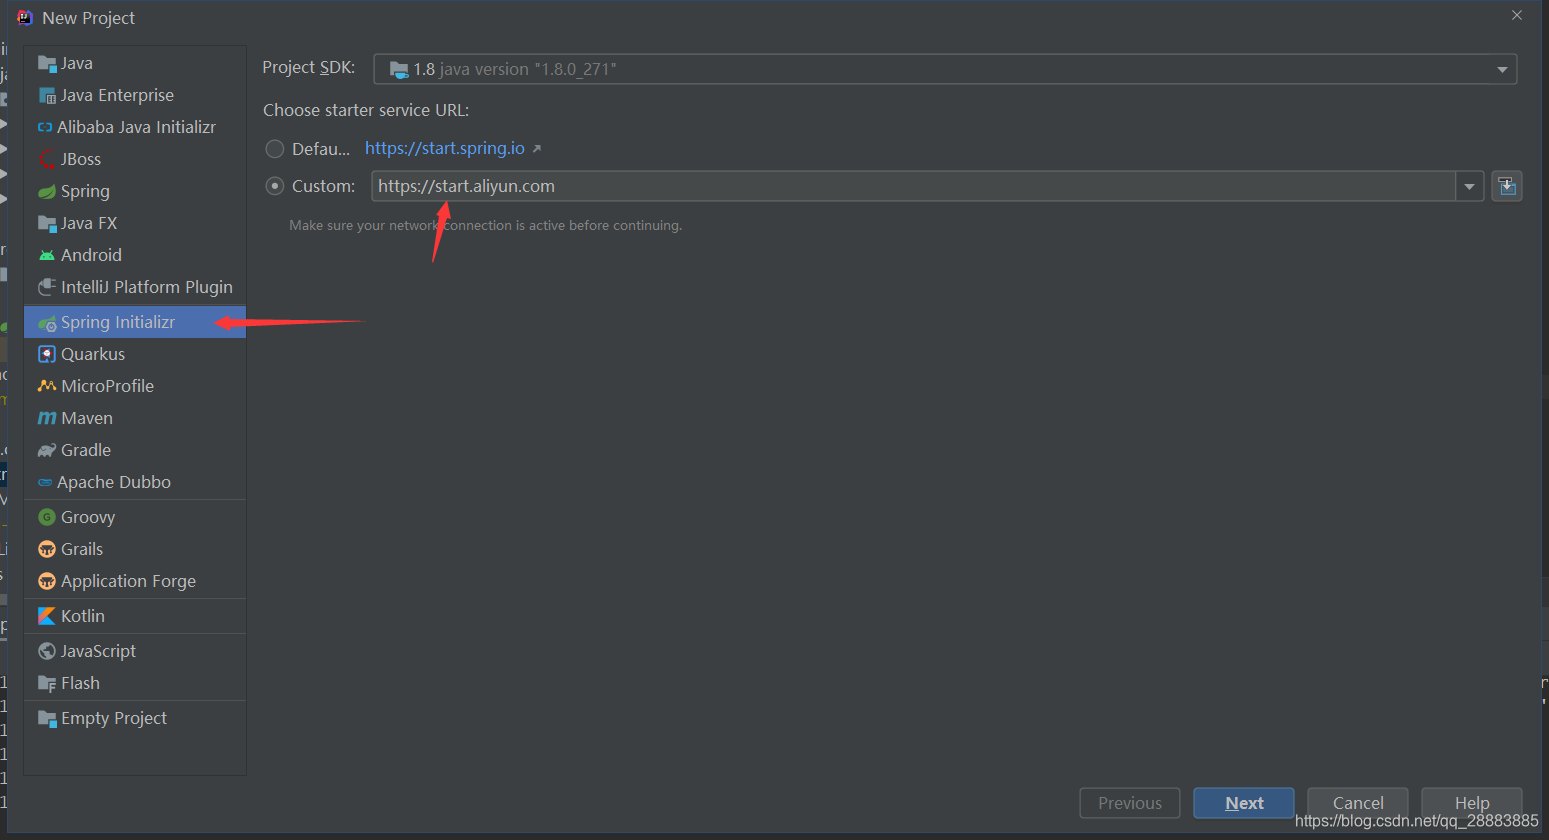Click the Java FX folder icon

tap(47, 223)
